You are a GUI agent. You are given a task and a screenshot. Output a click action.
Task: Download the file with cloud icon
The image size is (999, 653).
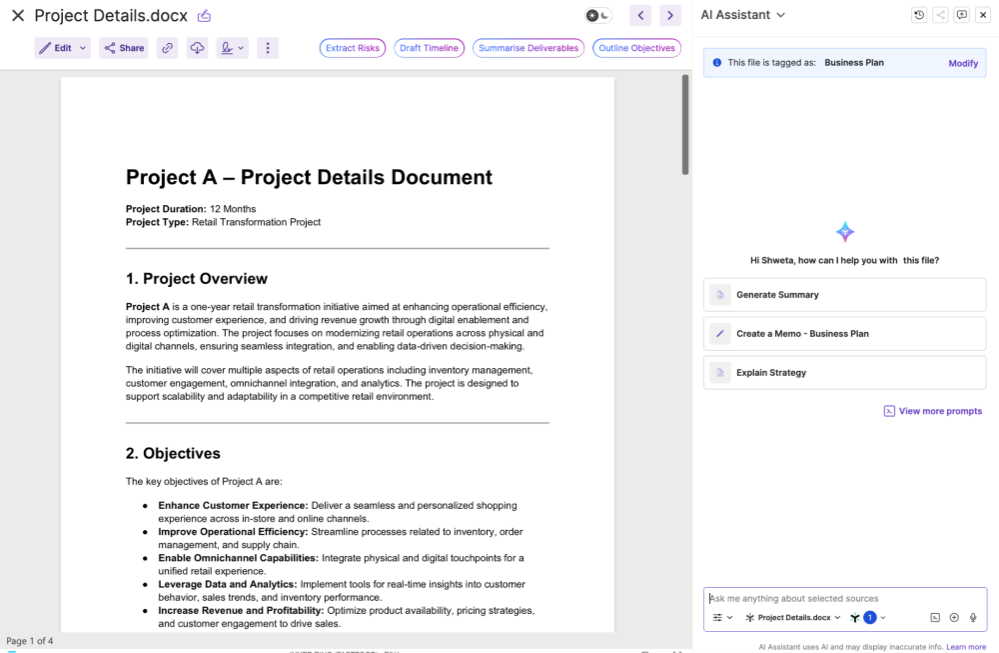click(x=198, y=48)
